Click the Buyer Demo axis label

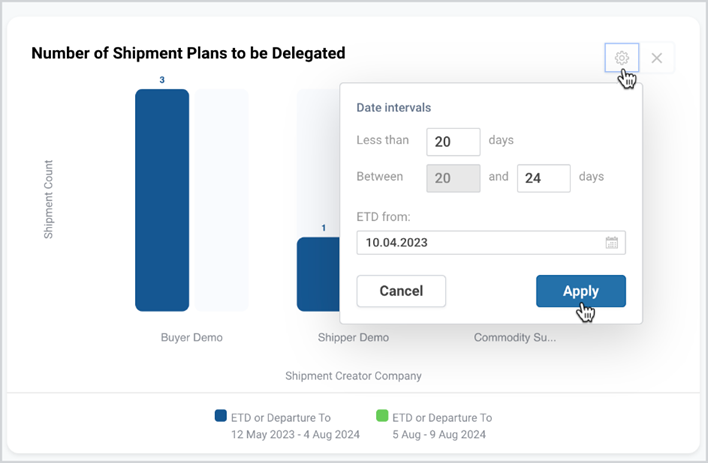(x=191, y=337)
